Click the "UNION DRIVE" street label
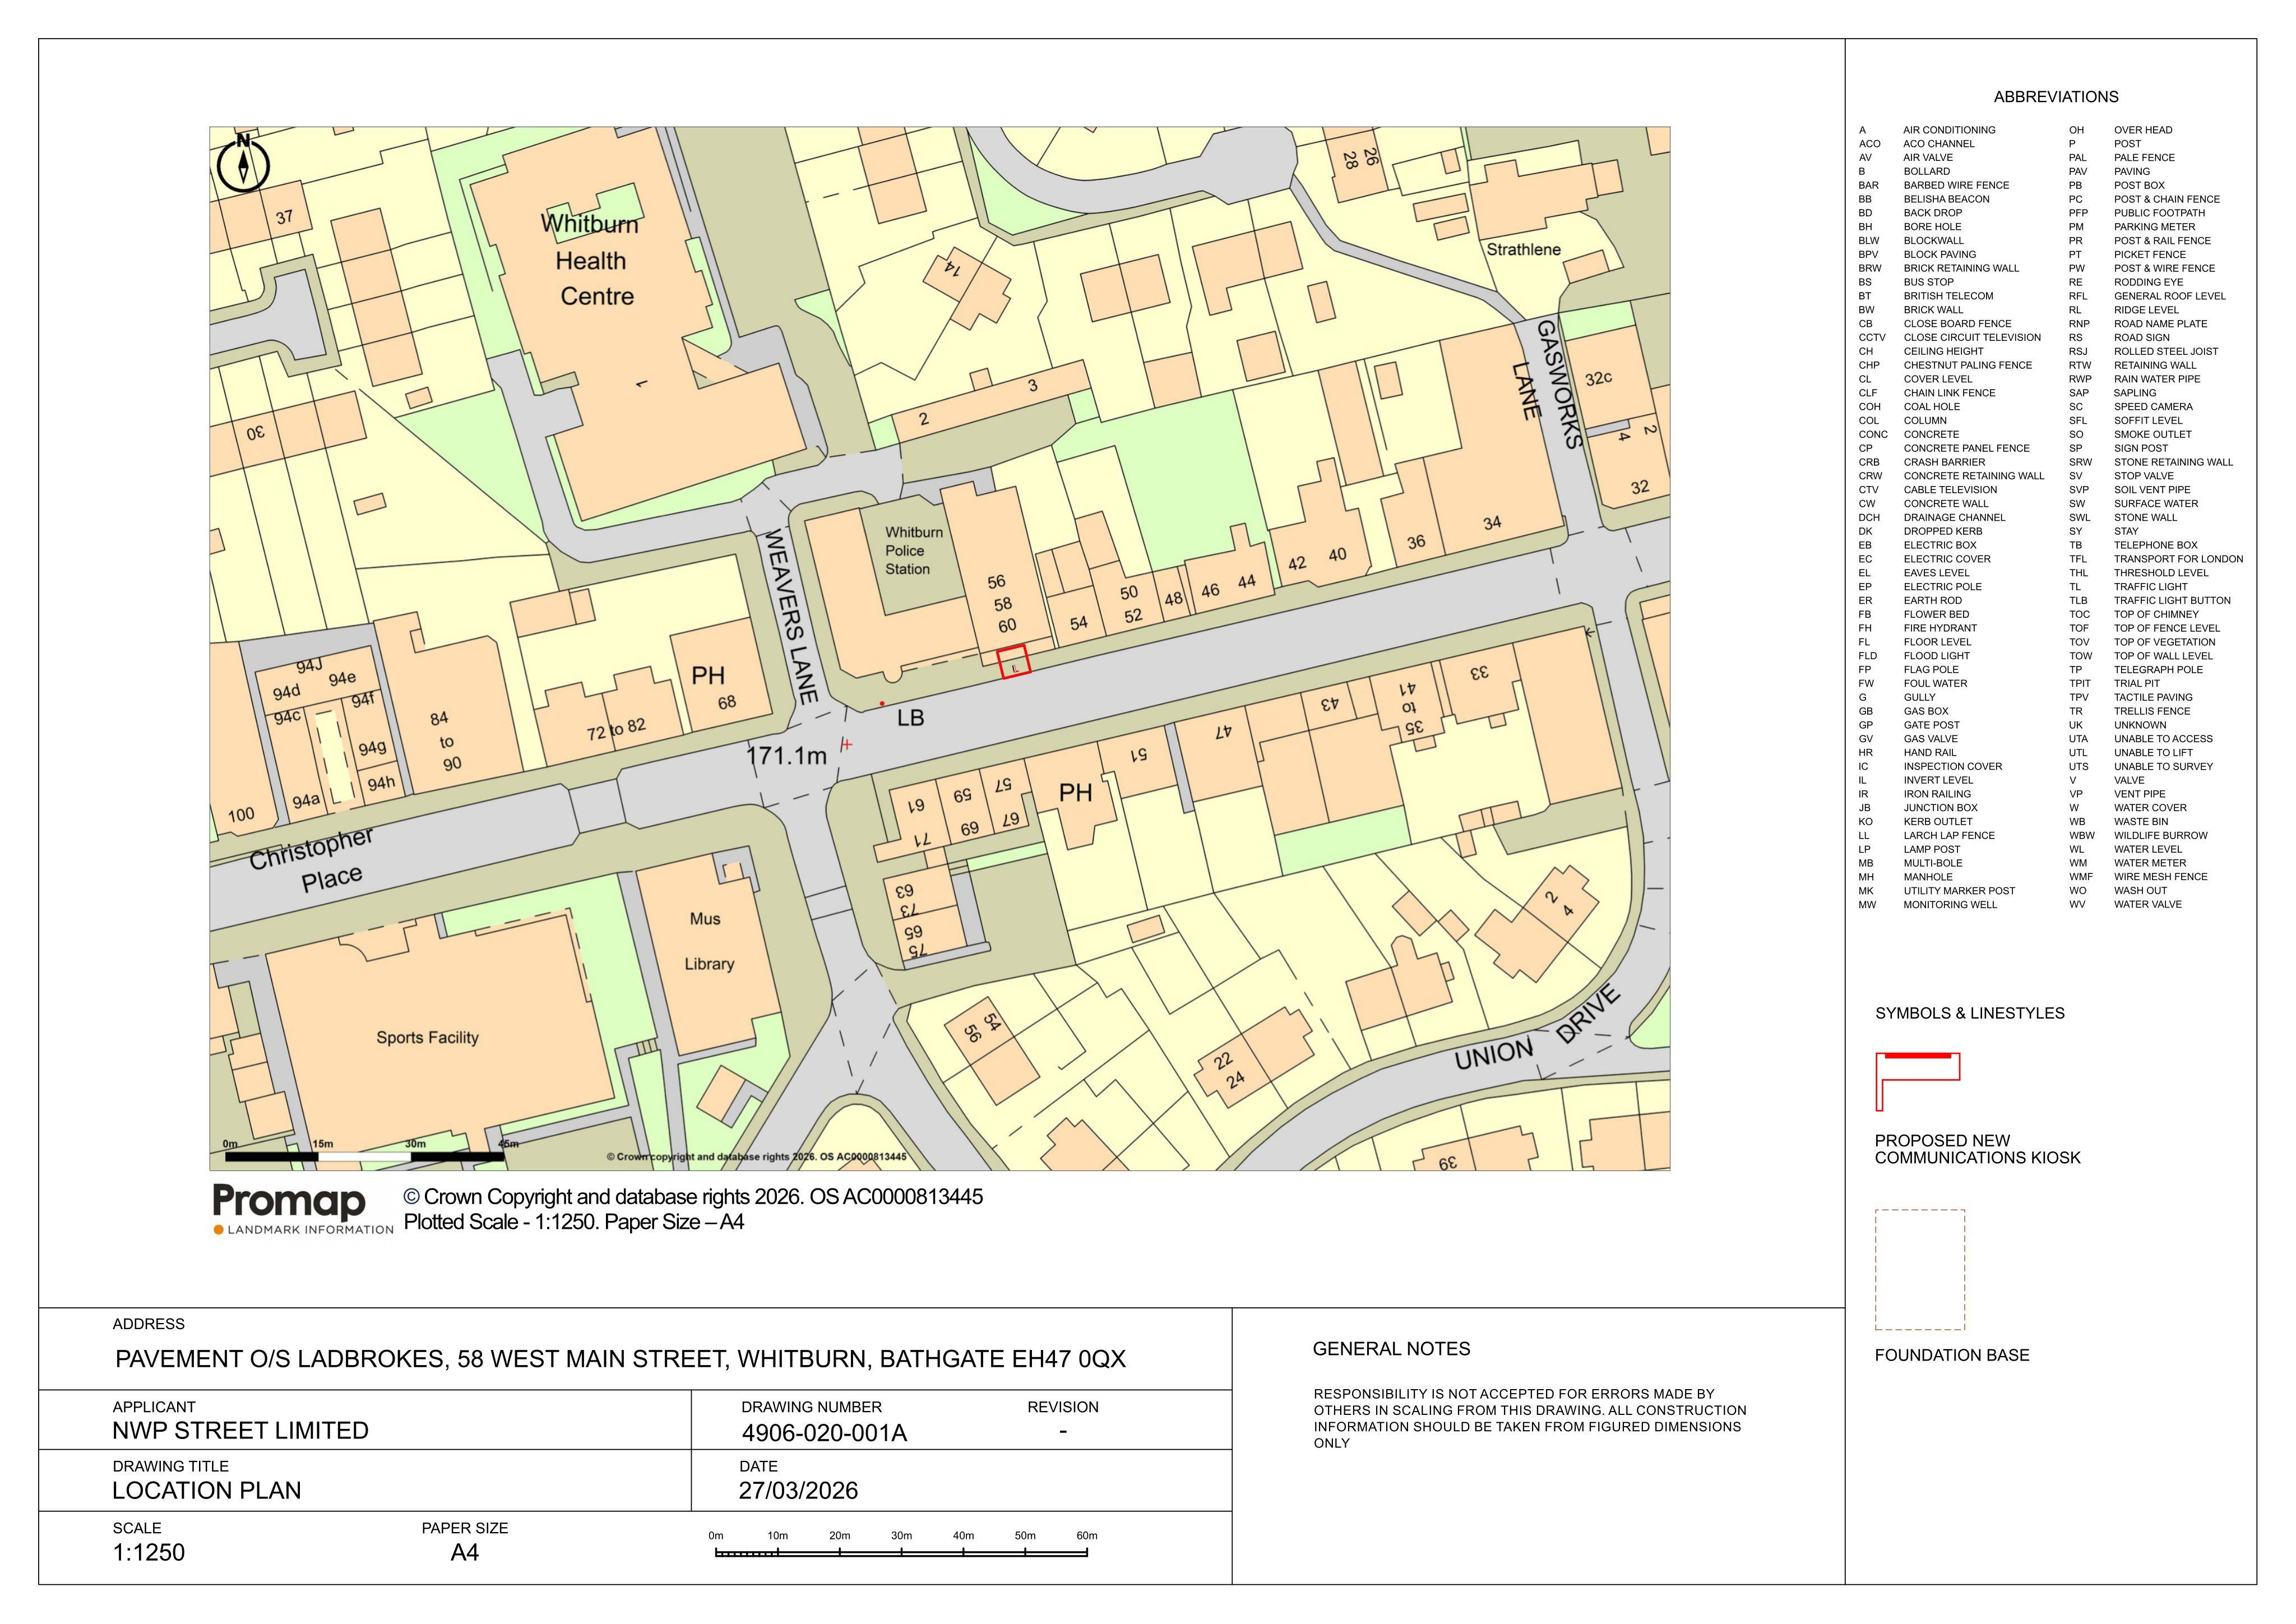 pos(1538,1028)
